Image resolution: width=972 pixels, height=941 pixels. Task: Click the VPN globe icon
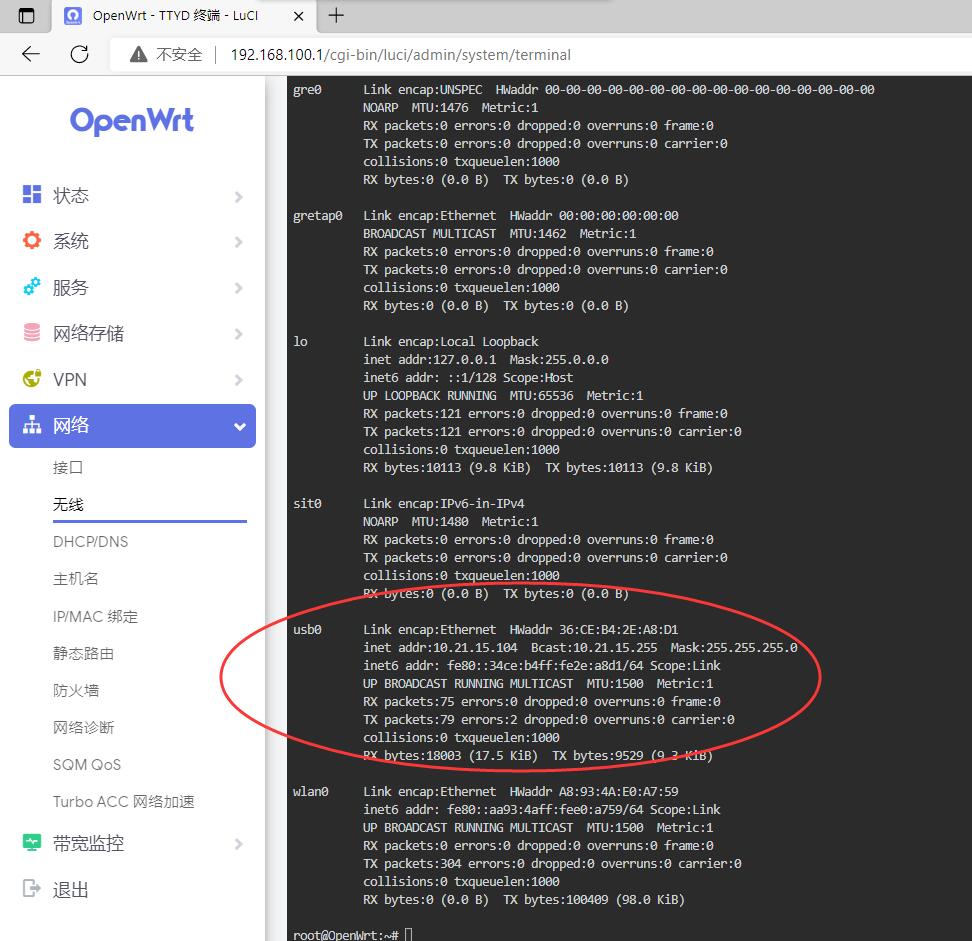32,379
